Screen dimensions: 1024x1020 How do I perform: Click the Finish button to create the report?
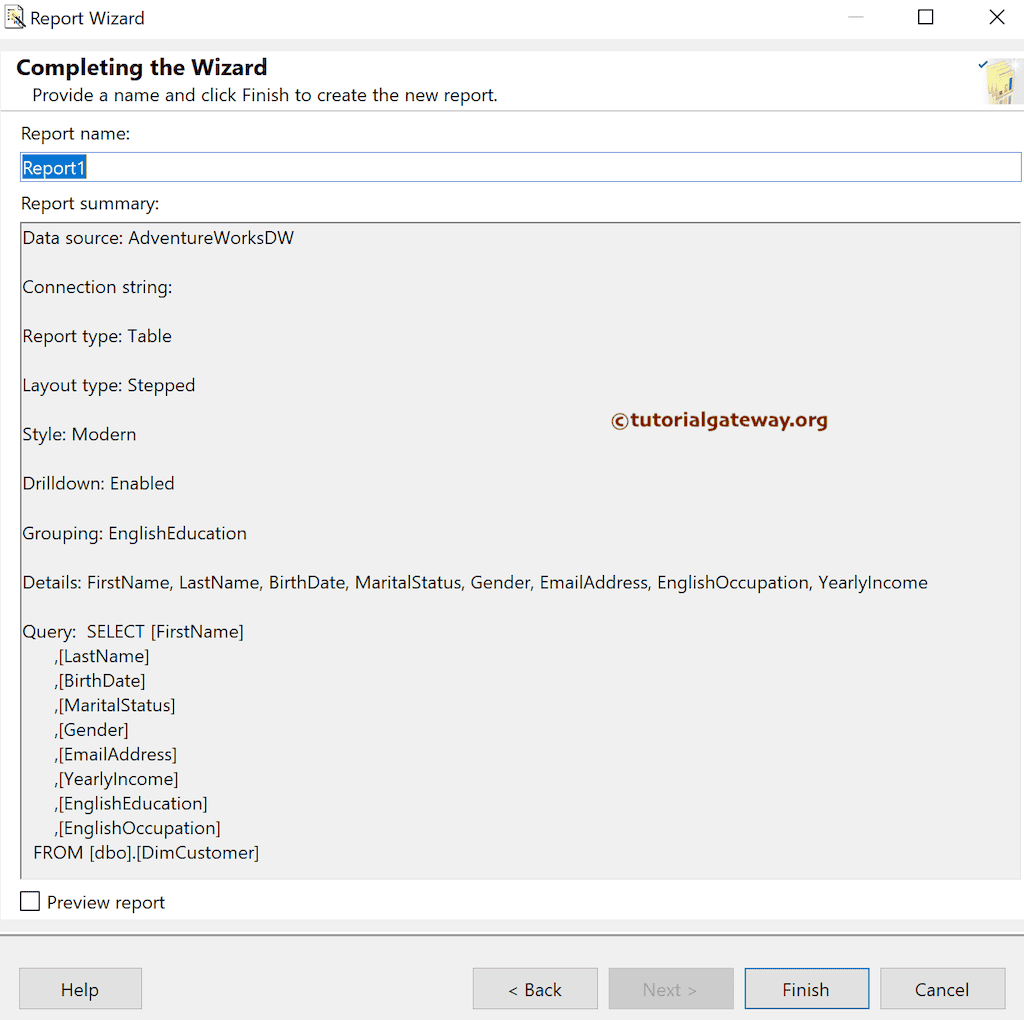click(x=806, y=988)
